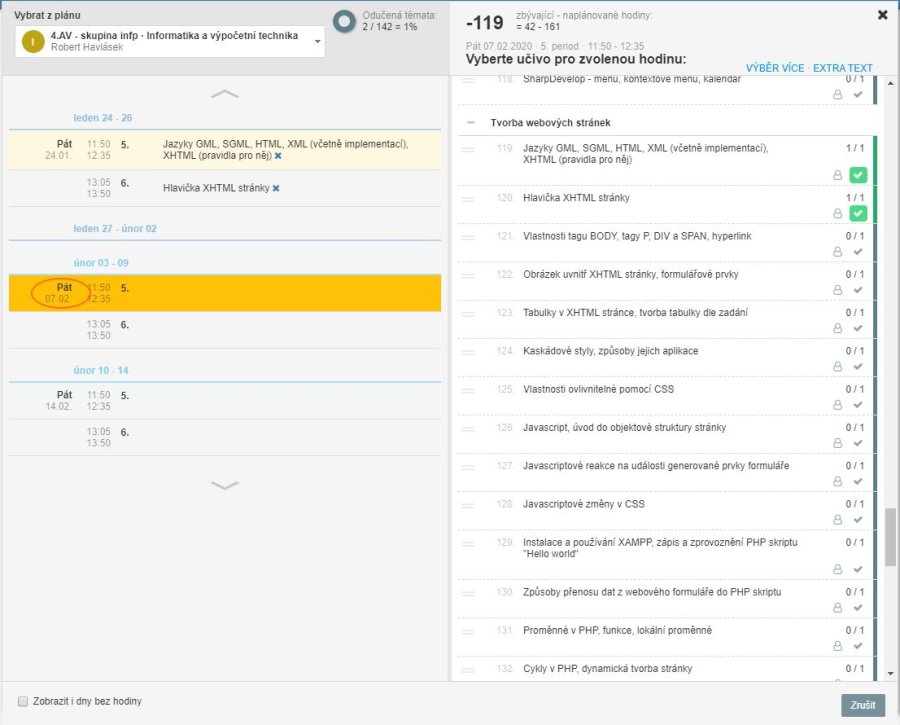The height and width of the screenshot is (725, 900).
Task: Mark topic 122 as taught with checkmark
Action: 858,290
